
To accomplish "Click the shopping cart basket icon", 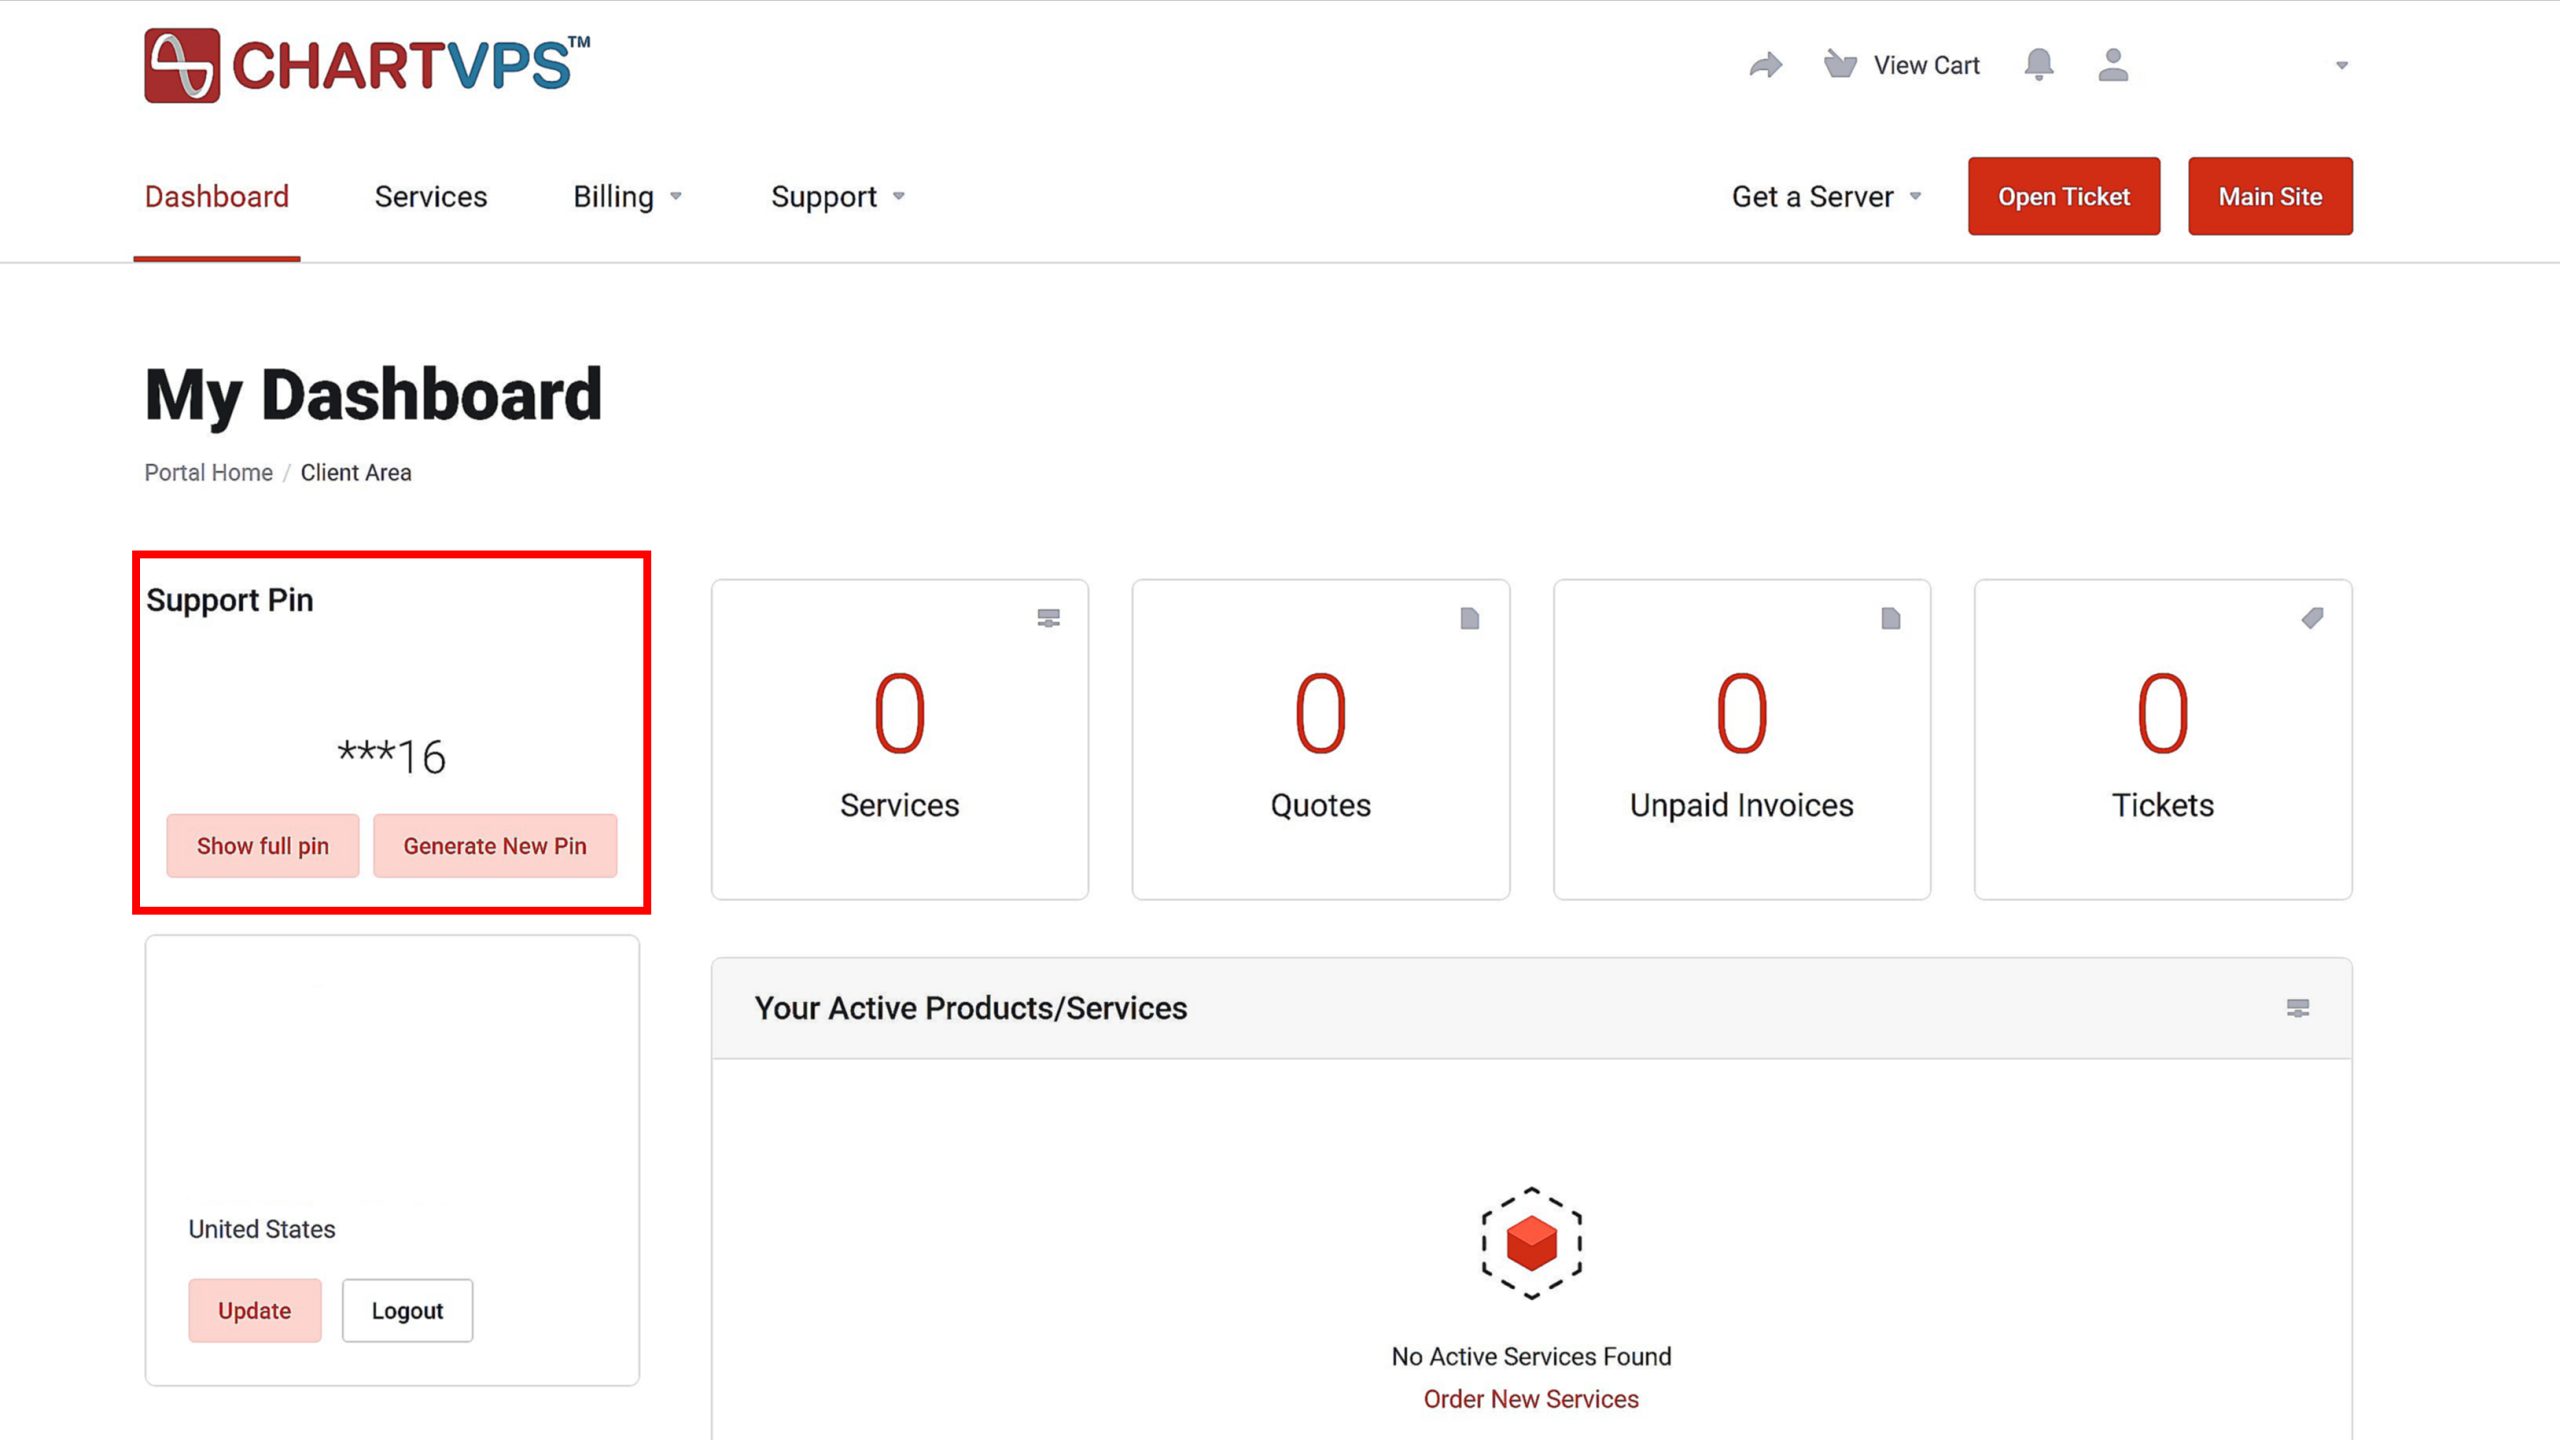I will coord(1839,65).
